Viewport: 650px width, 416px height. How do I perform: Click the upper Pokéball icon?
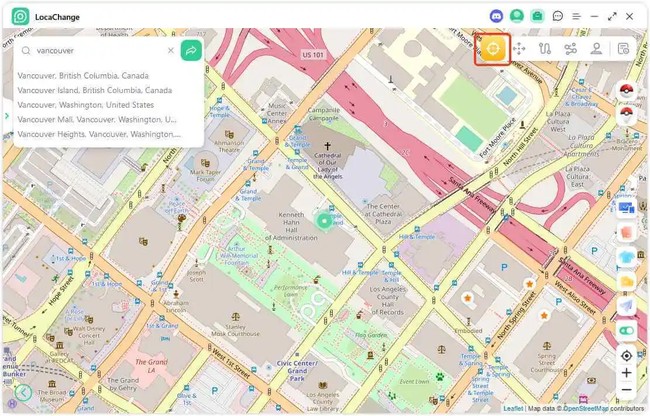pyautogui.click(x=626, y=90)
